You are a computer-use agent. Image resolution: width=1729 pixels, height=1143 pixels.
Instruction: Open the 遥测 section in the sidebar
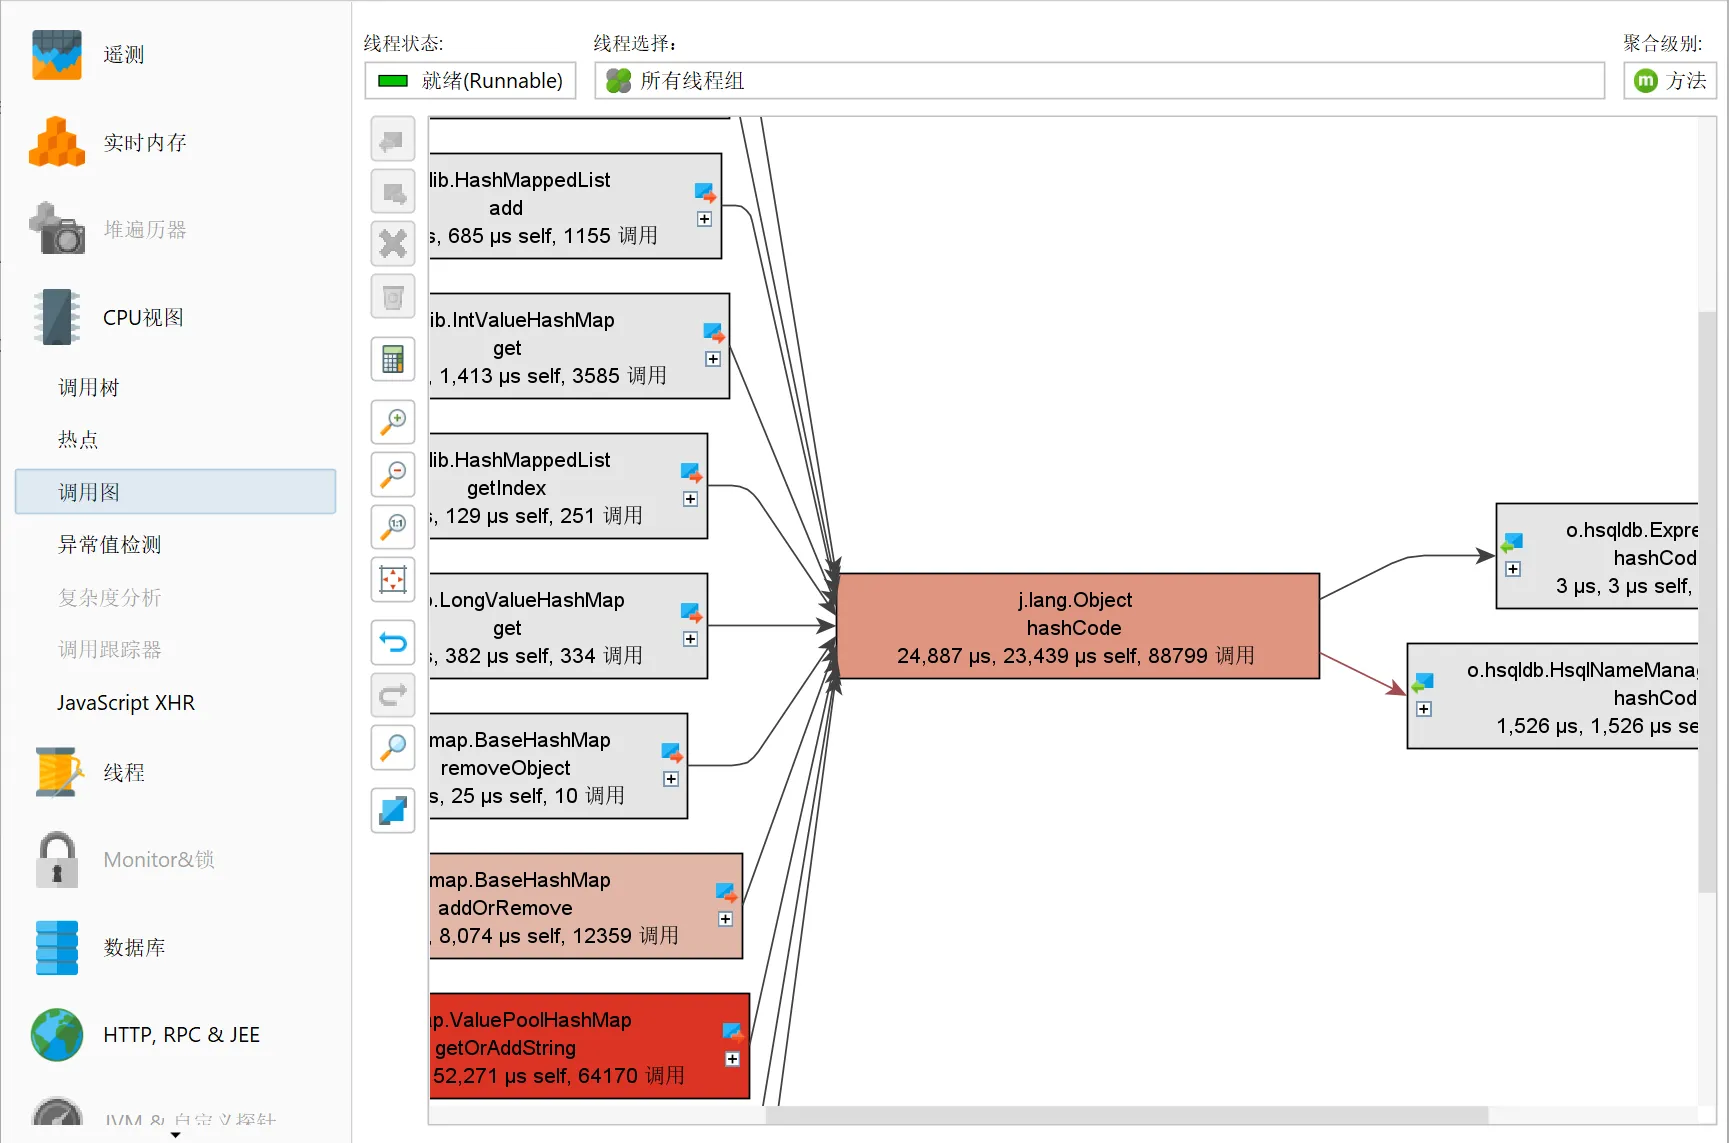tap(122, 55)
